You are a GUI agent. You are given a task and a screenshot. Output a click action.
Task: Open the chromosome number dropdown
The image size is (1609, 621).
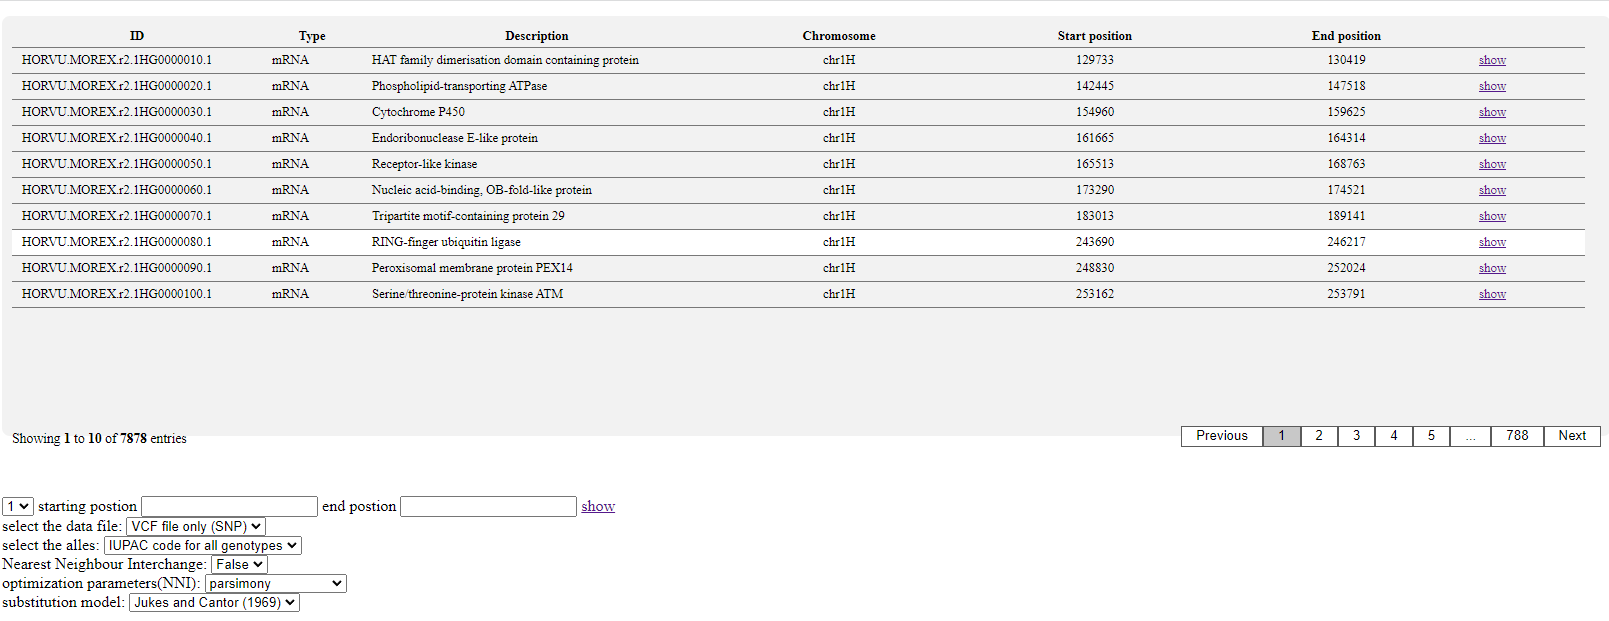tap(18, 507)
